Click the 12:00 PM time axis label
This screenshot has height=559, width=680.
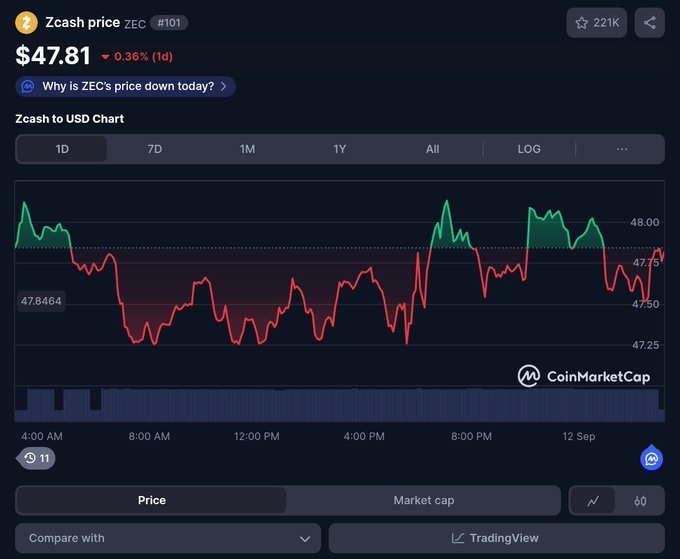(x=256, y=436)
